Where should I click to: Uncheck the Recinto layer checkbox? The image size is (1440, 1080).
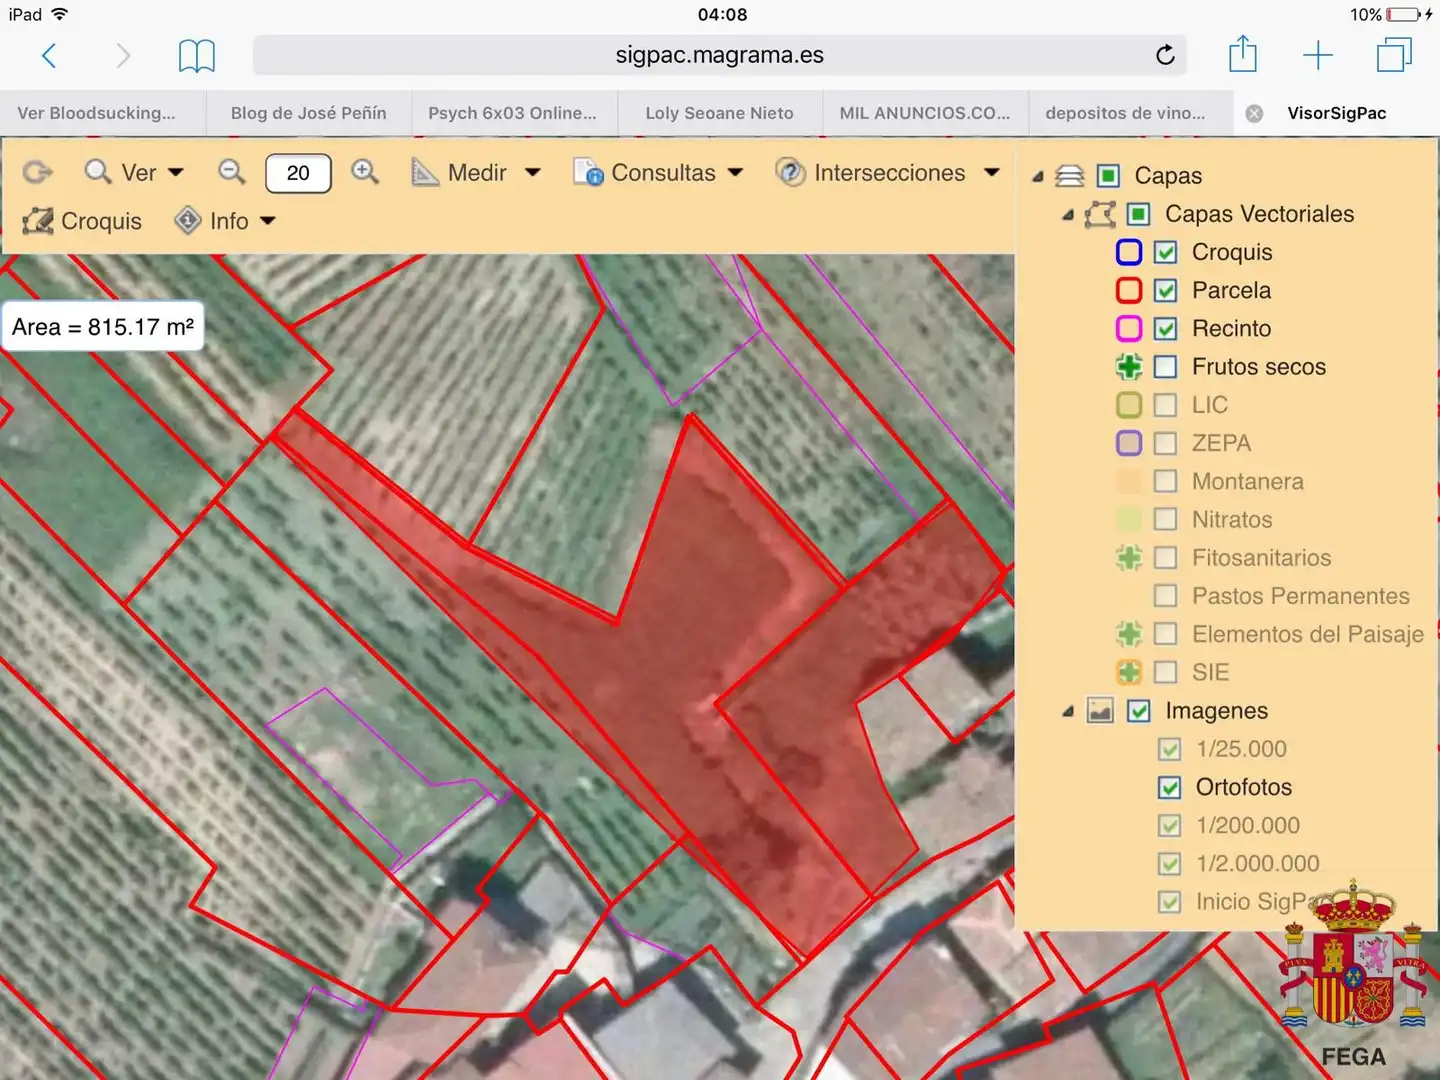[1166, 328]
